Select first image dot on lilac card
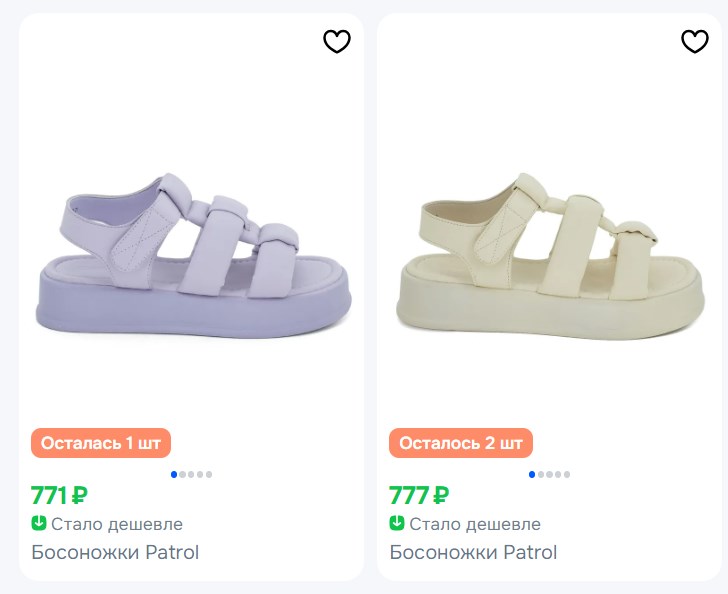The width and height of the screenshot is (728, 594). point(174,474)
